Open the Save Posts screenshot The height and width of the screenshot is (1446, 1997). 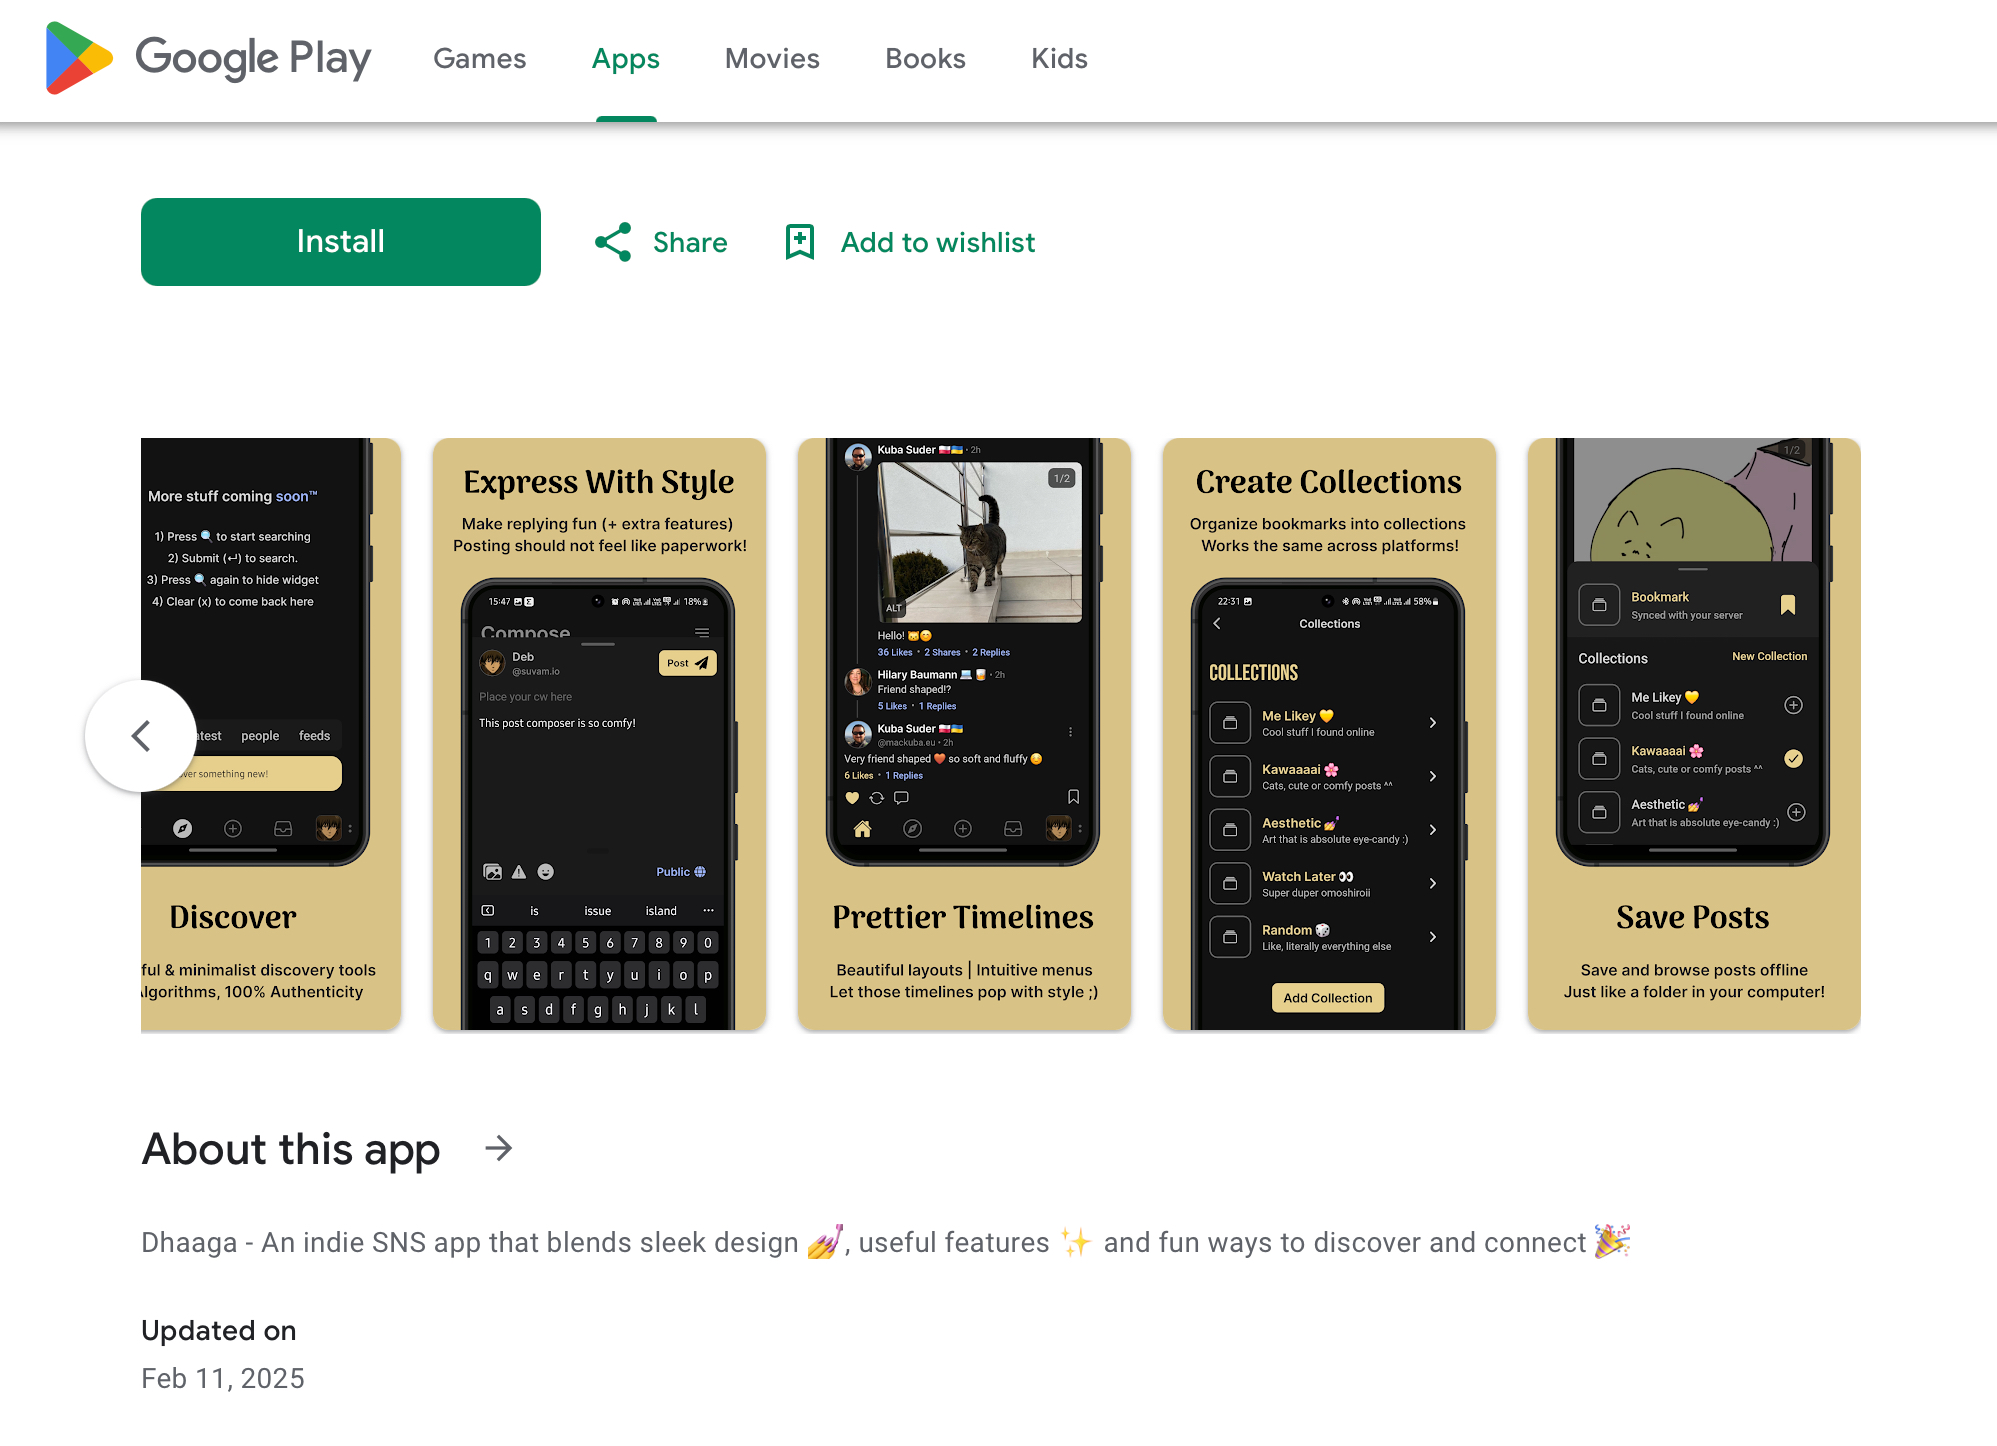click(x=1693, y=734)
